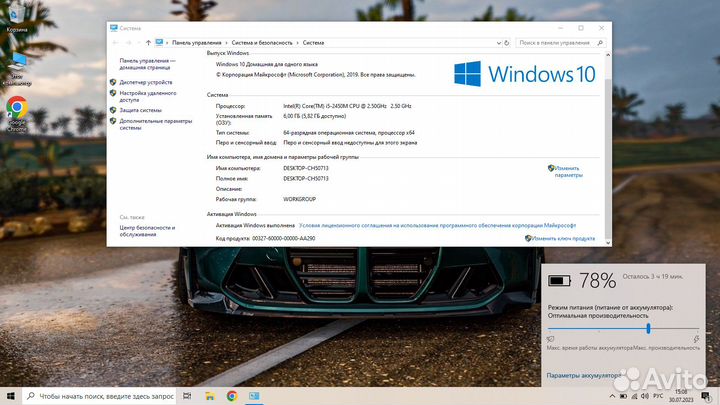Open Chrome from the taskbar

pos(232,396)
